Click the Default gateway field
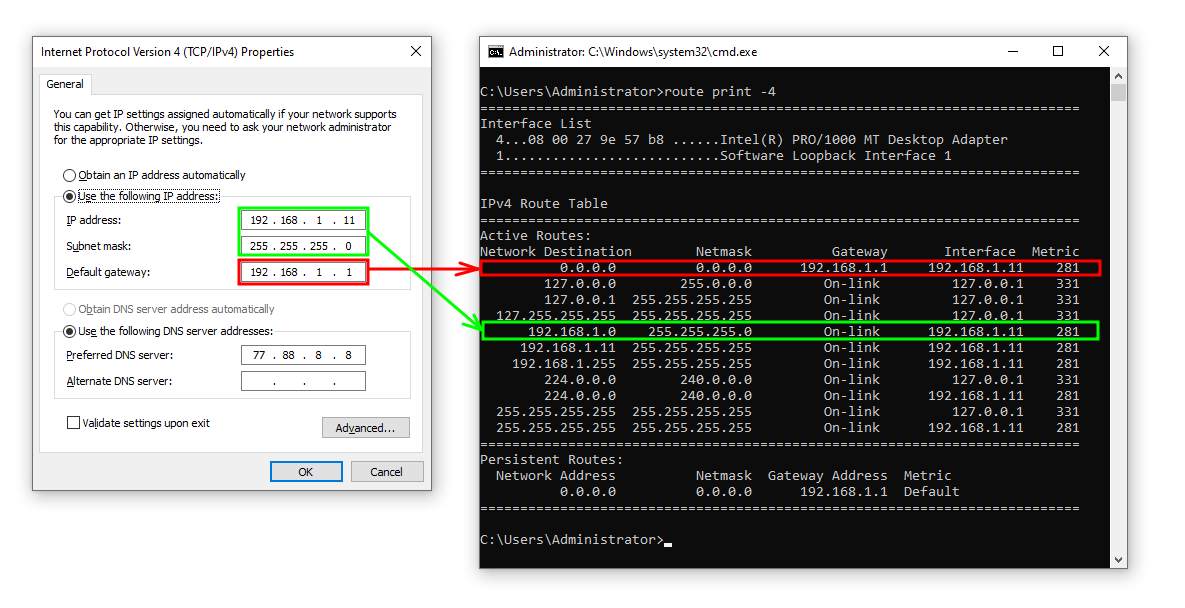1185x608 pixels. click(x=303, y=272)
